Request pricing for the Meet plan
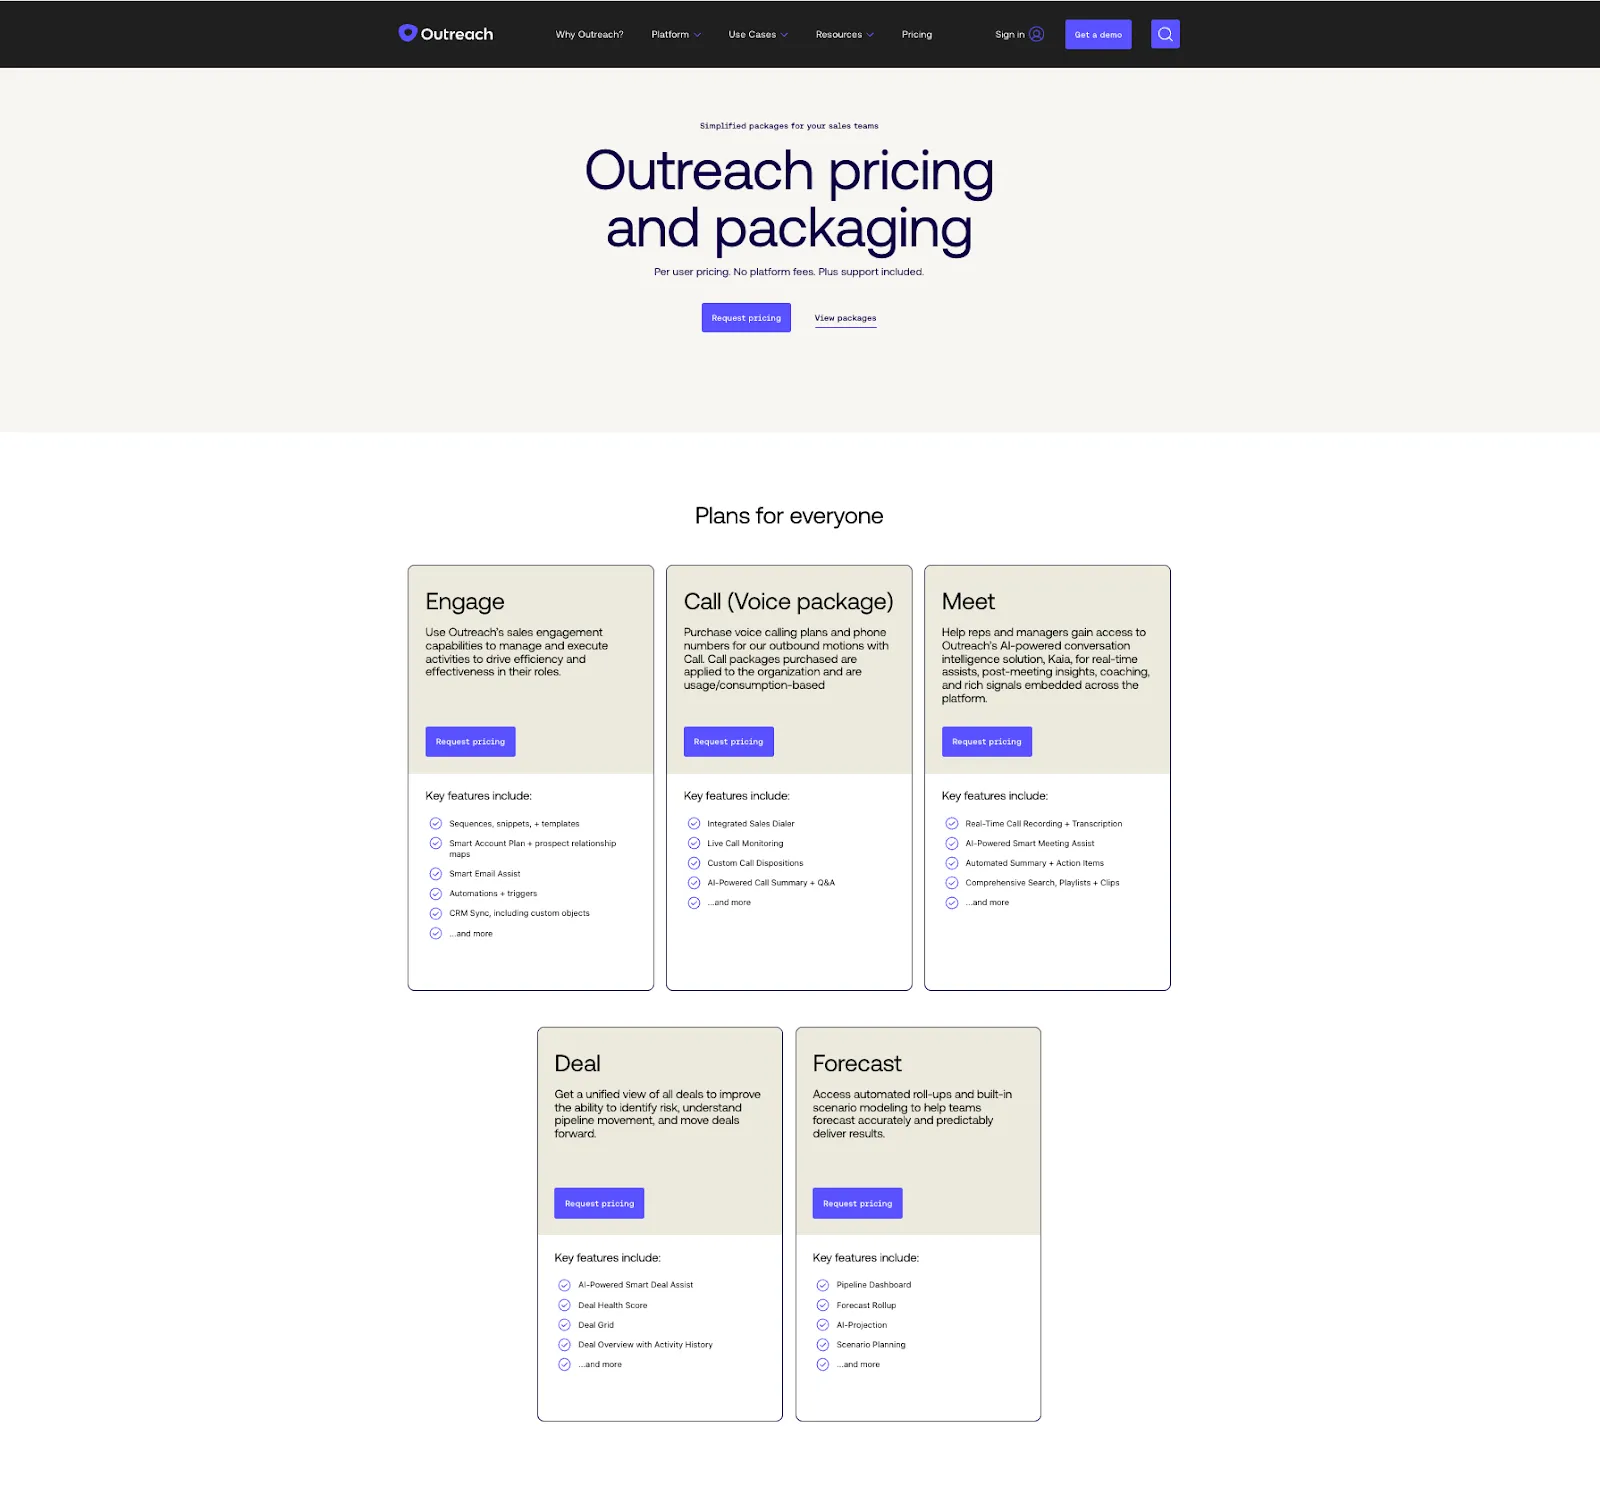The width and height of the screenshot is (1600, 1486). 986,741
